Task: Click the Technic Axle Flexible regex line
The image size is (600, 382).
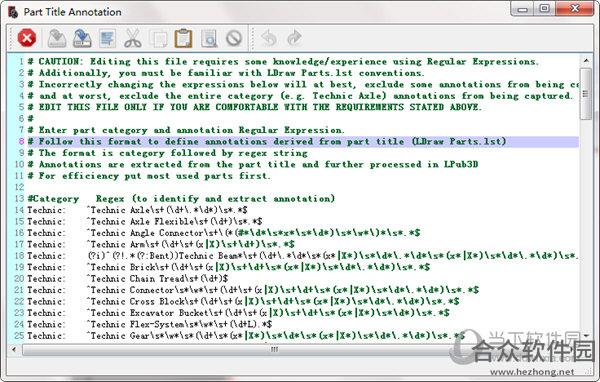Action: click(x=175, y=222)
